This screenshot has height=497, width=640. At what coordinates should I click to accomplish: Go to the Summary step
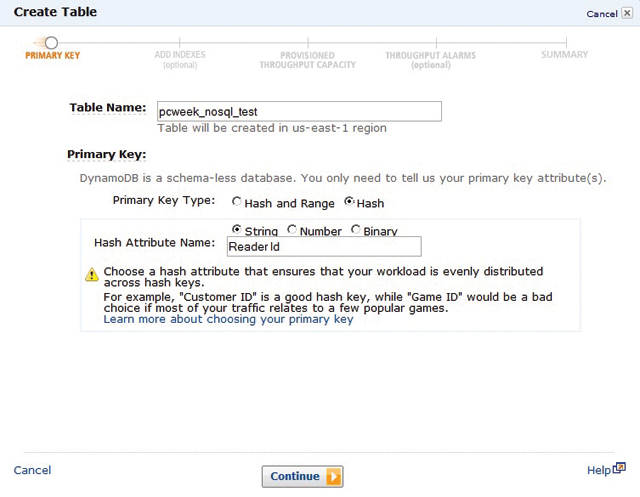(x=564, y=55)
